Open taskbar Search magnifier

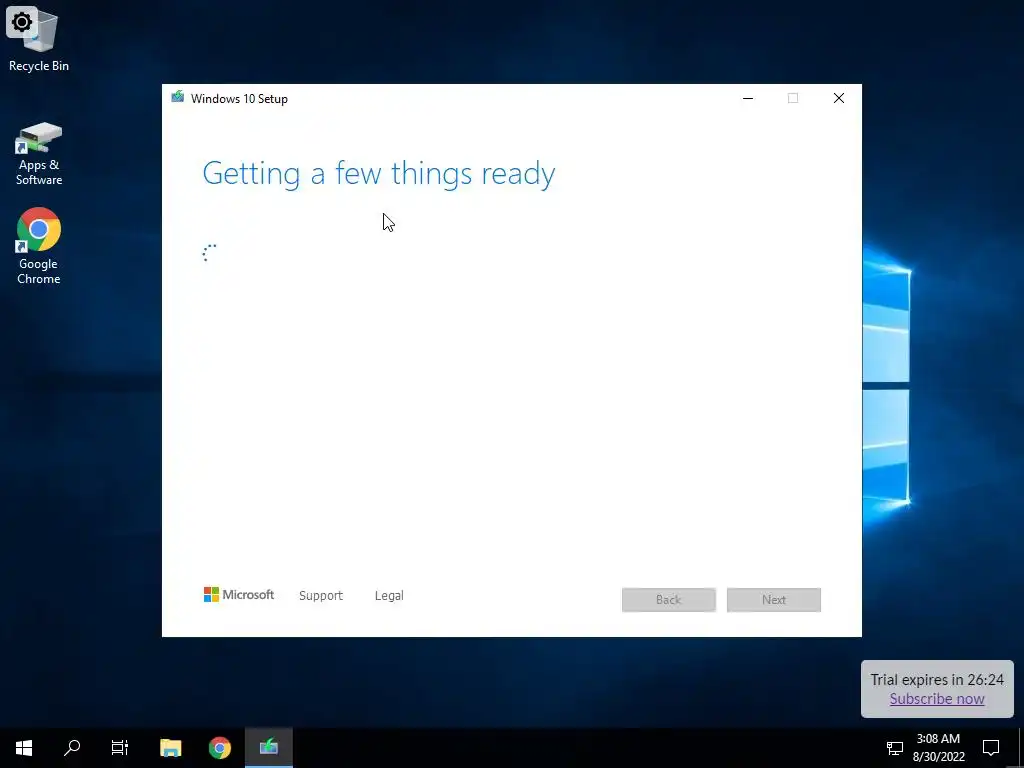72,748
